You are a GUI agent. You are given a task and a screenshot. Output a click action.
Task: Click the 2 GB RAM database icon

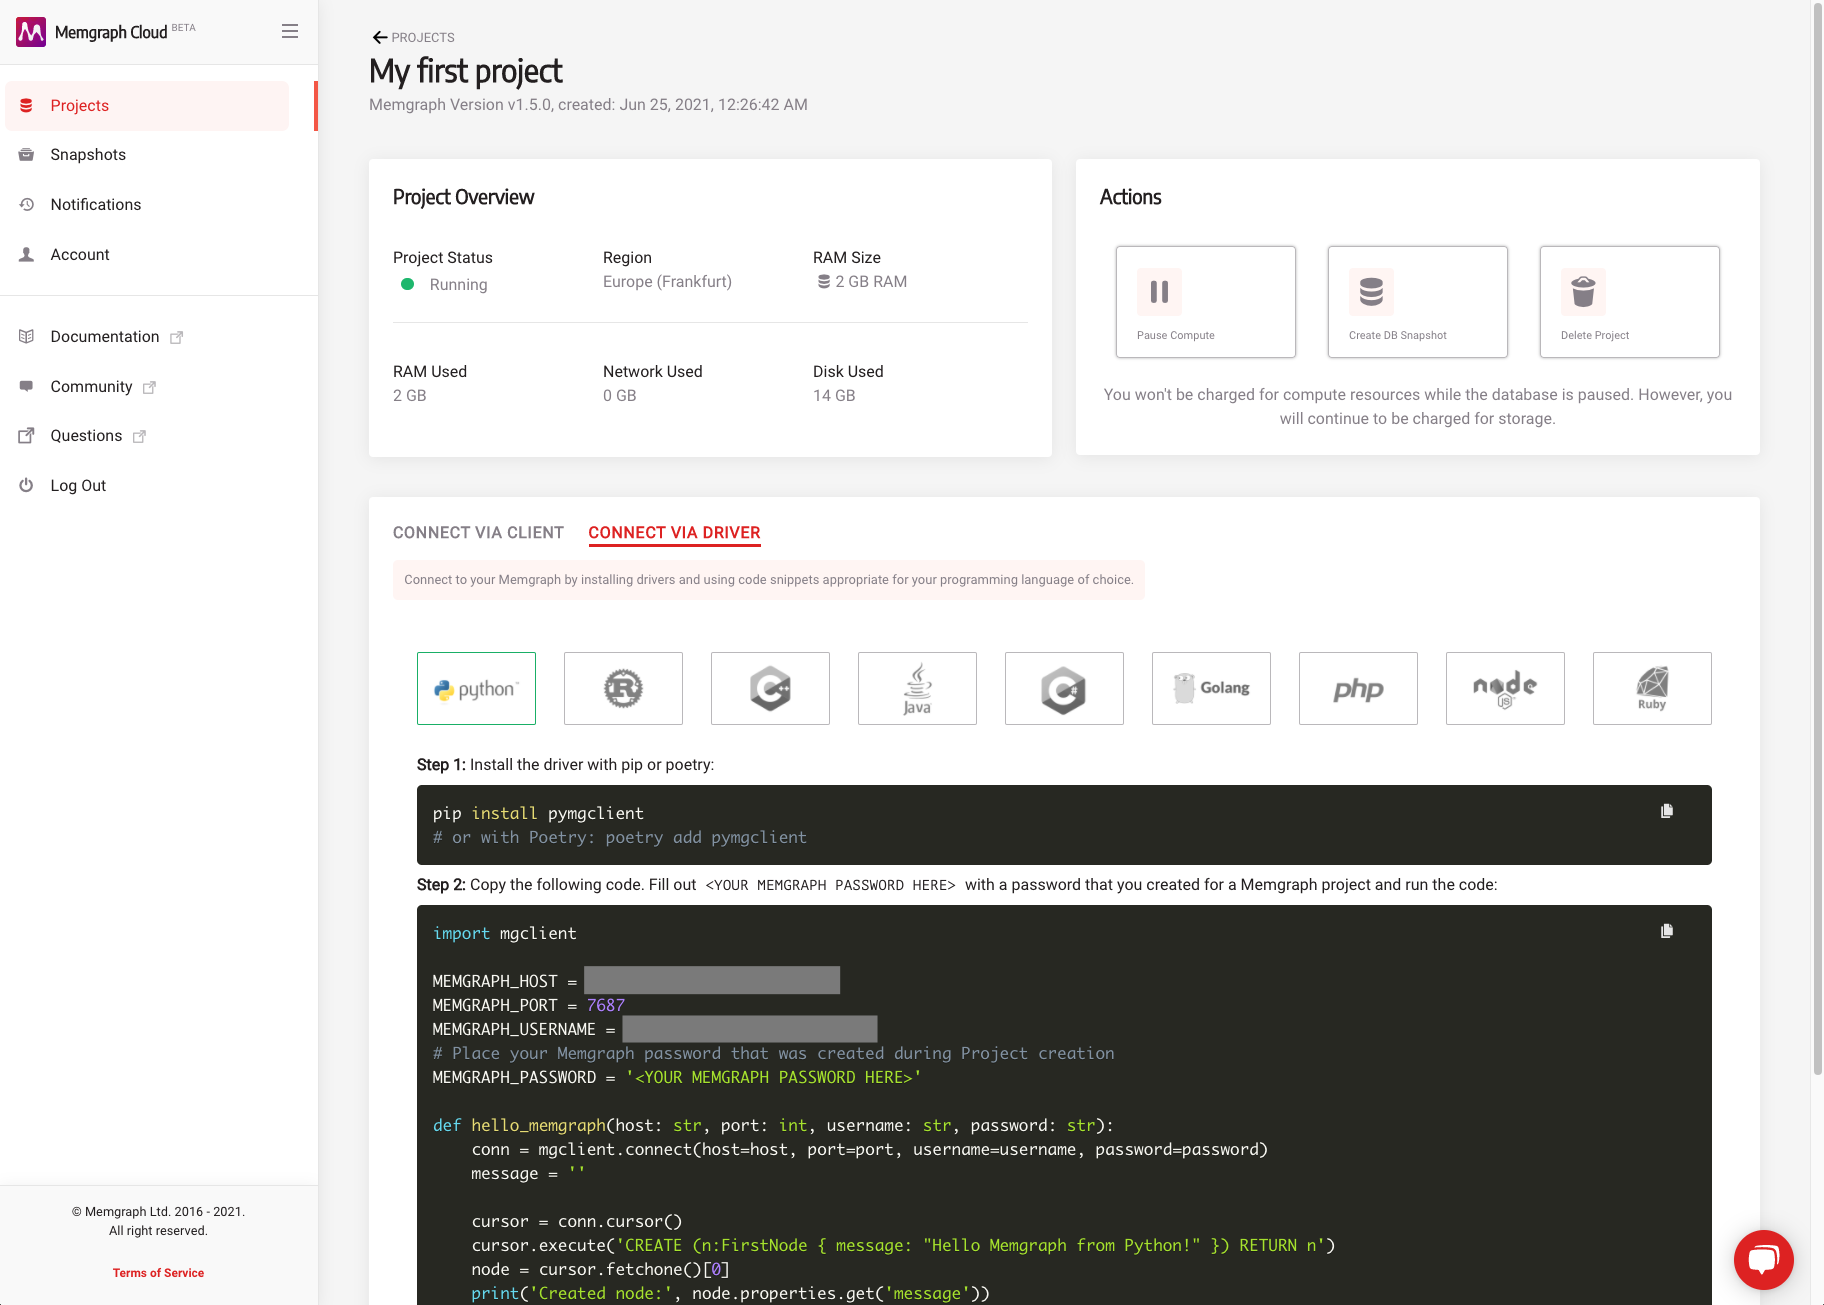click(824, 282)
